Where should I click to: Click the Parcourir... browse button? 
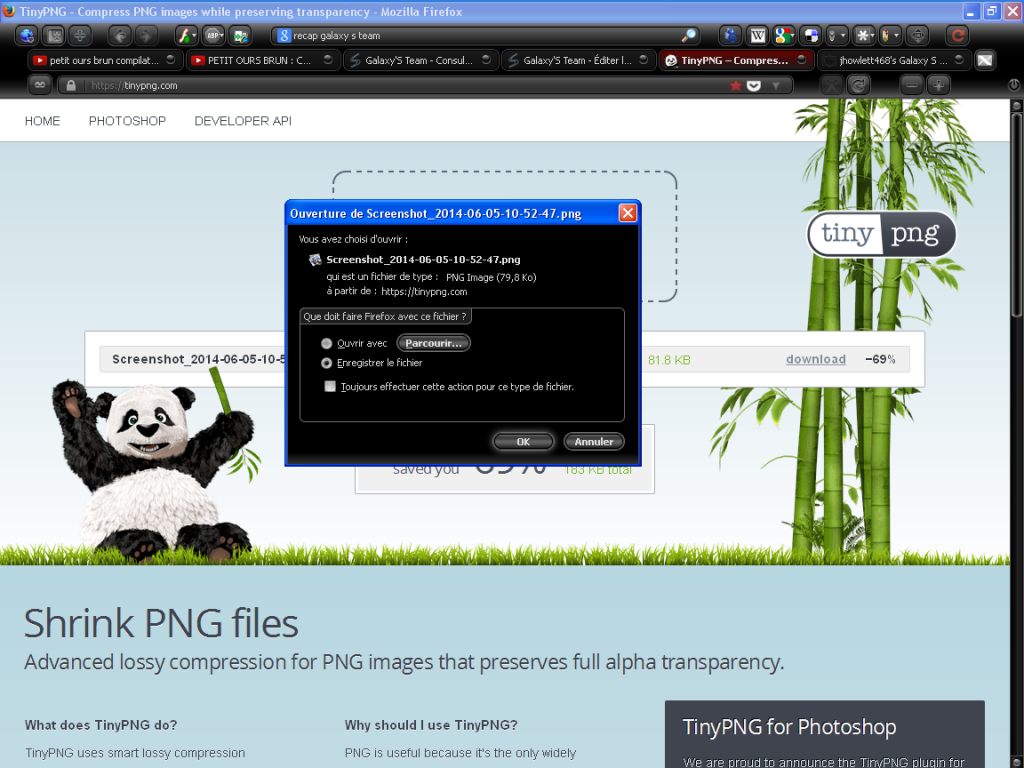point(434,344)
